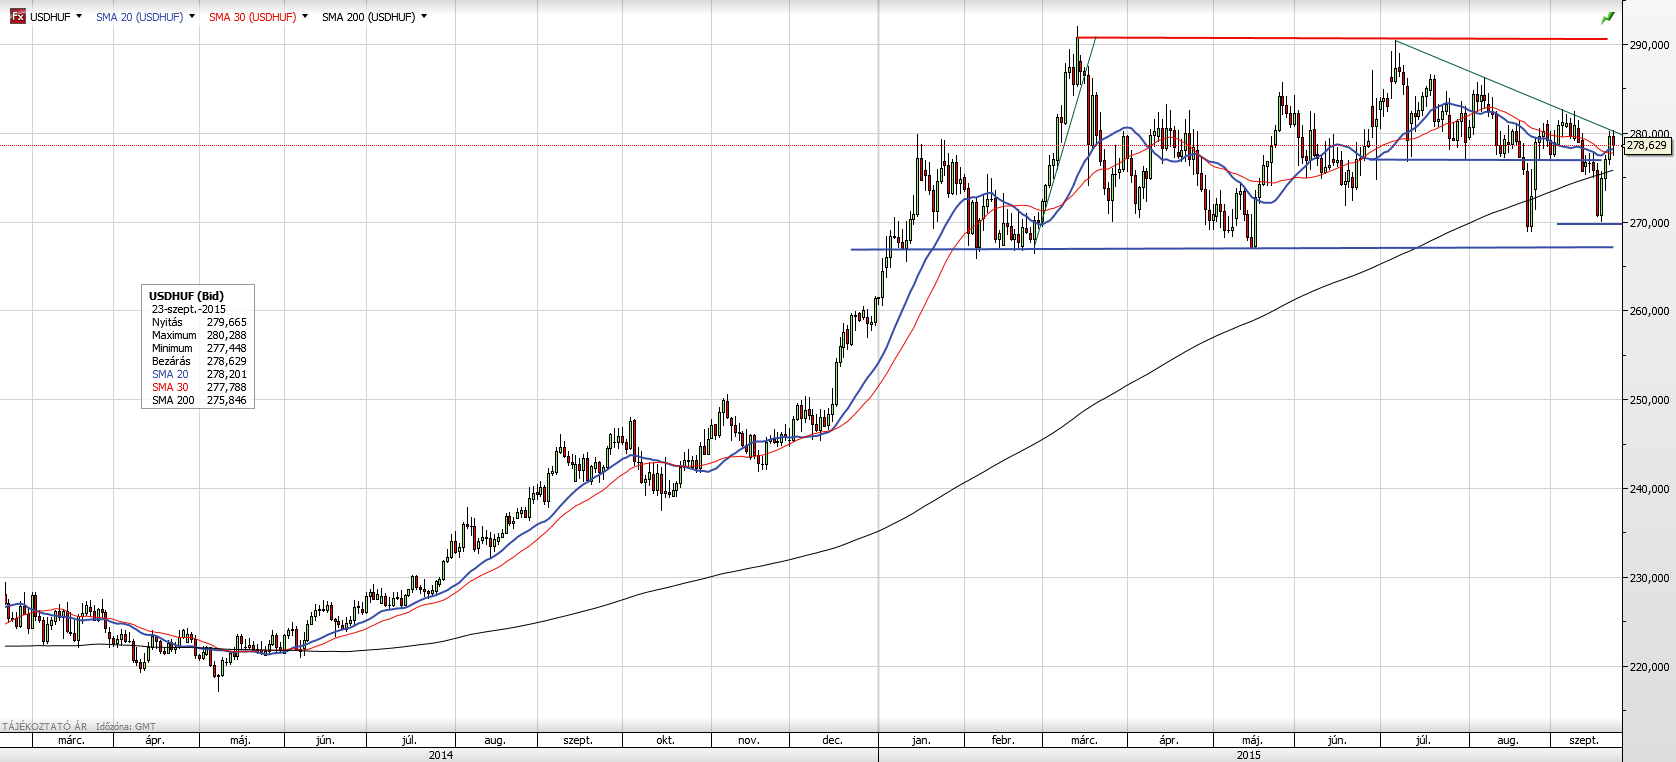Click the Időzóna: GMT footer text
1676x762 pixels.
[126, 727]
